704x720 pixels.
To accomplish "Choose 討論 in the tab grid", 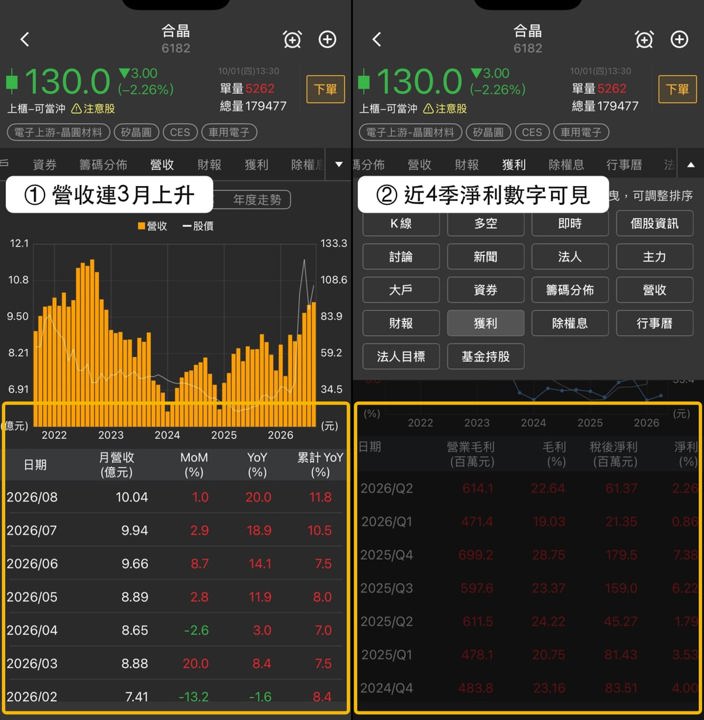I will click(x=401, y=257).
